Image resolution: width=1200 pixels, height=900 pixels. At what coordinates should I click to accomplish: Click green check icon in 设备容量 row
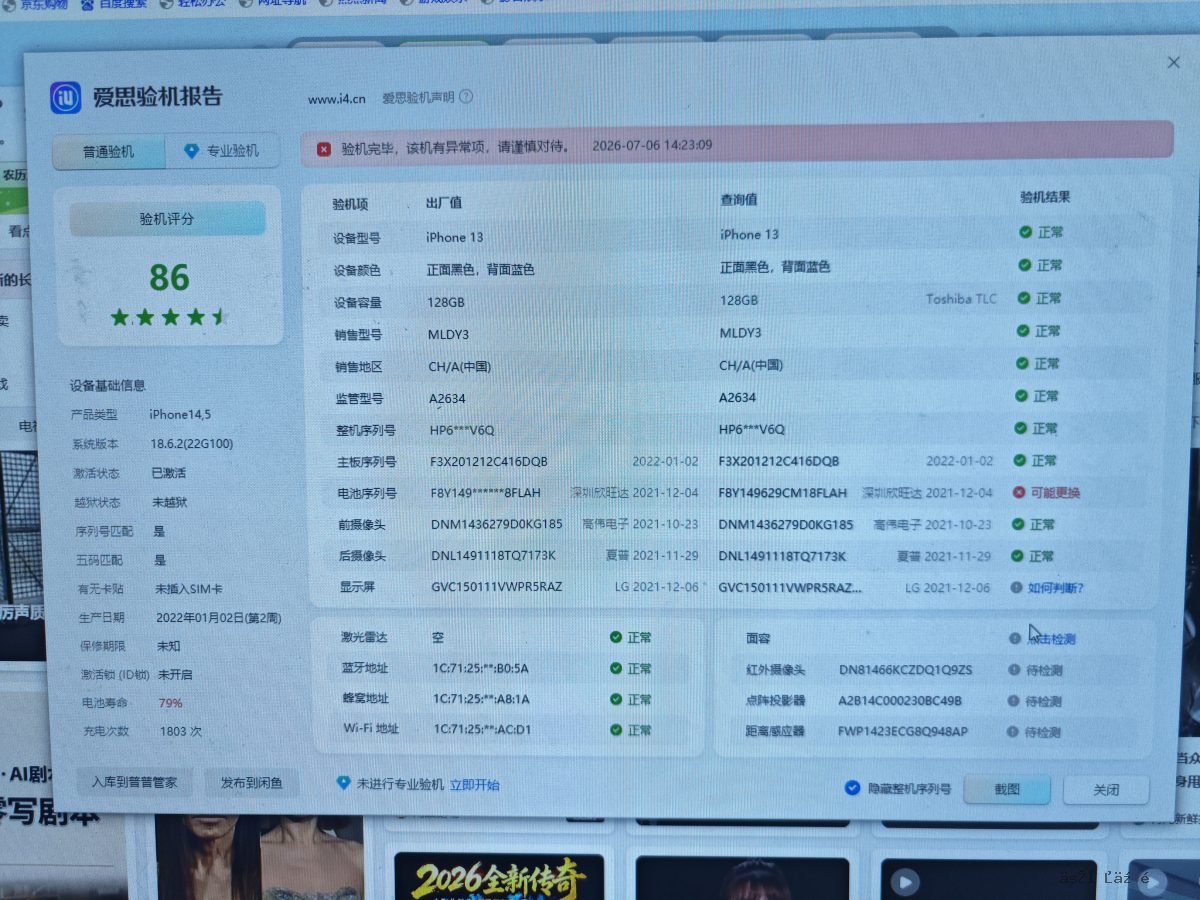1025,298
